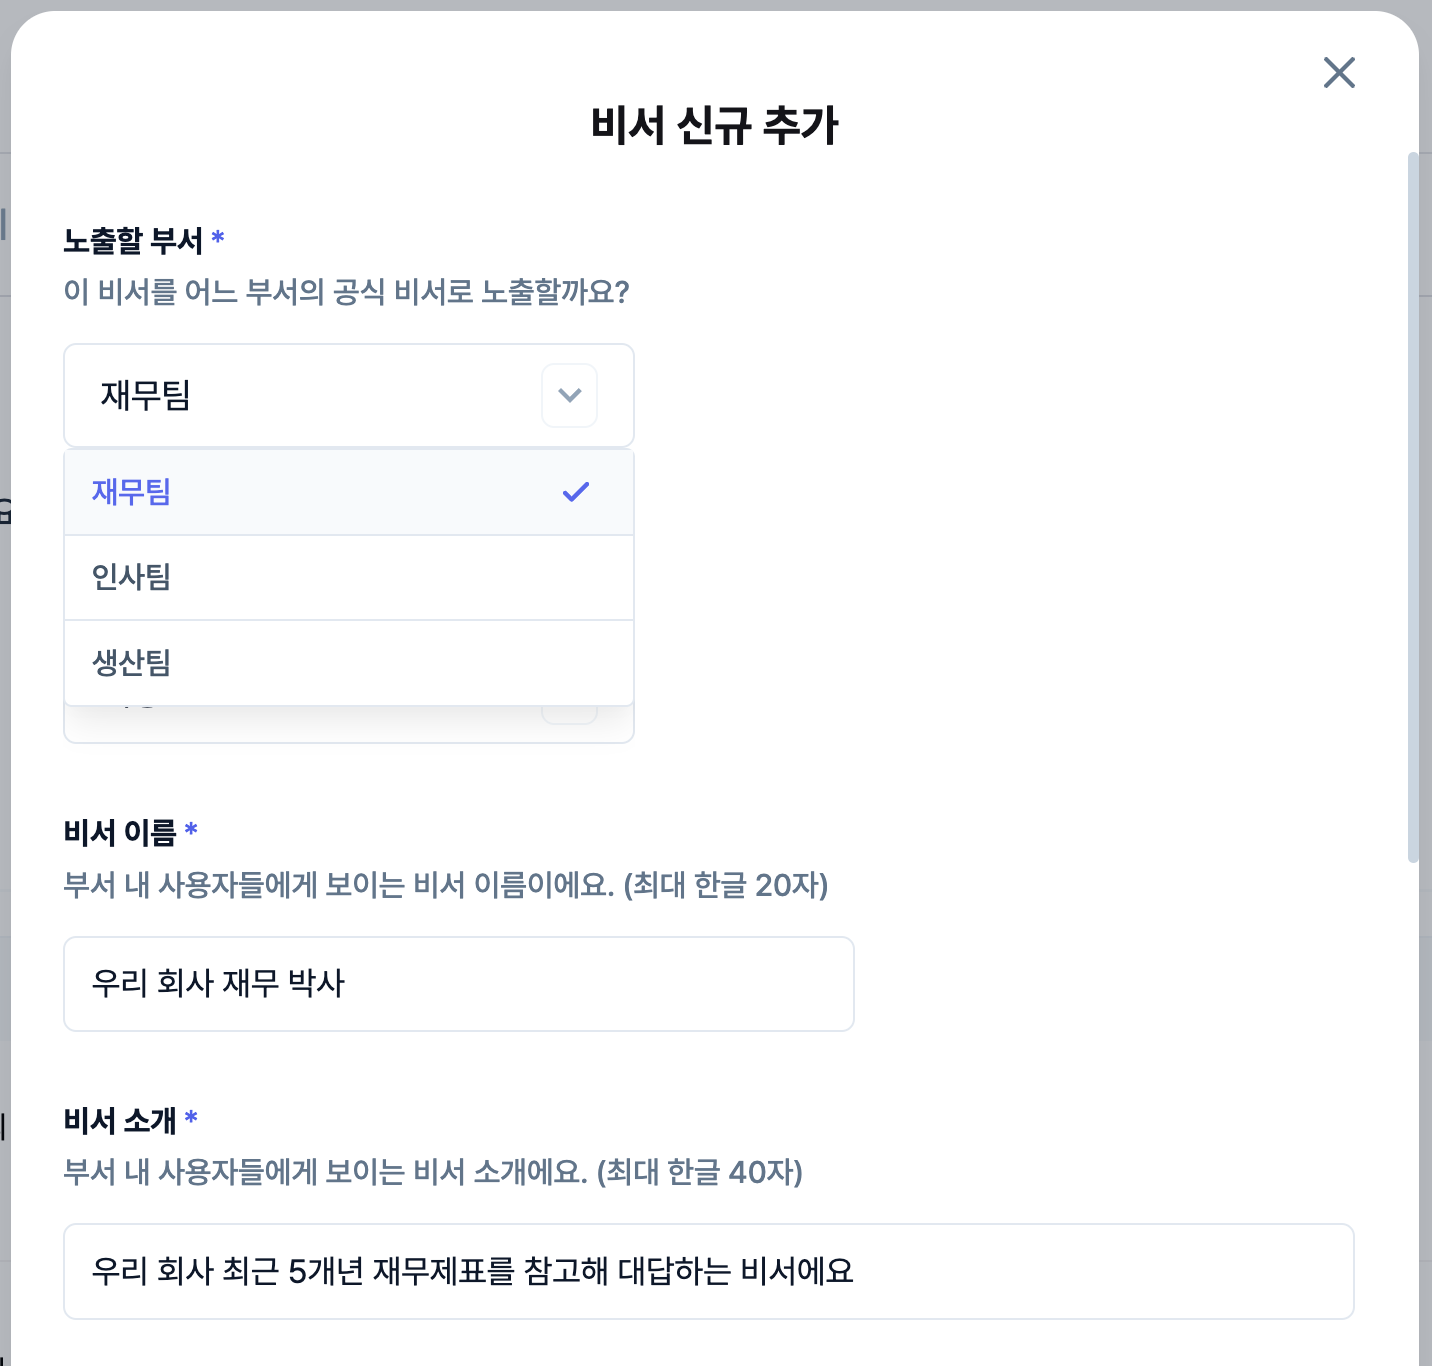Click the checkmark beside 재무팀 option
This screenshot has width=1432, height=1366.
point(576,492)
